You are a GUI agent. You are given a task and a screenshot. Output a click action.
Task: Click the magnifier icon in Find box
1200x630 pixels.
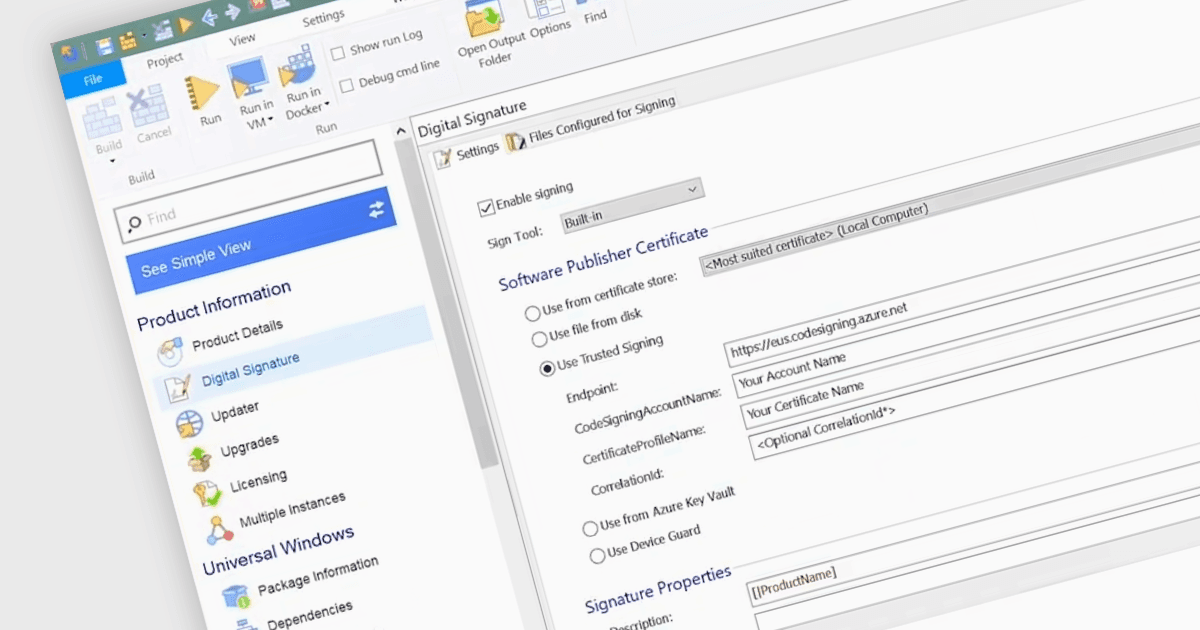click(135, 226)
